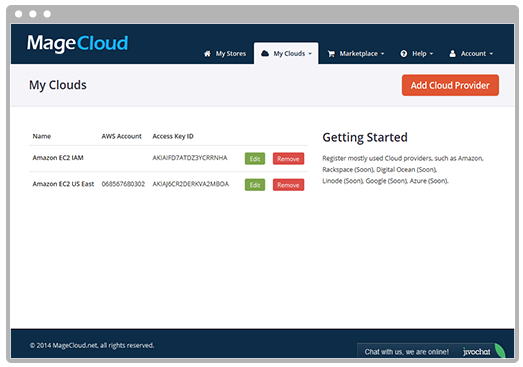Screen dimensions: 523x367
Task: Click the MageCloud logo
Action: pyautogui.click(x=77, y=44)
